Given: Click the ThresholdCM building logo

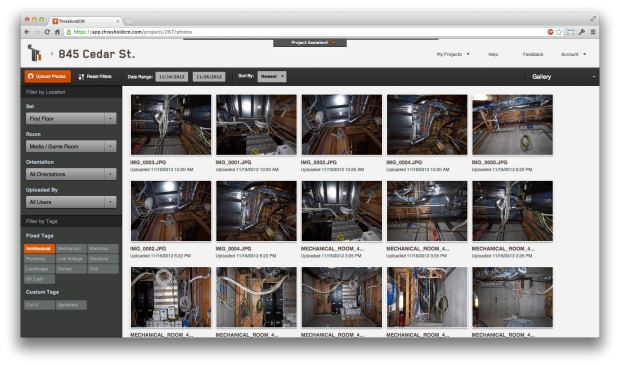Looking at the screenshot, I should (x=34, y=53).
